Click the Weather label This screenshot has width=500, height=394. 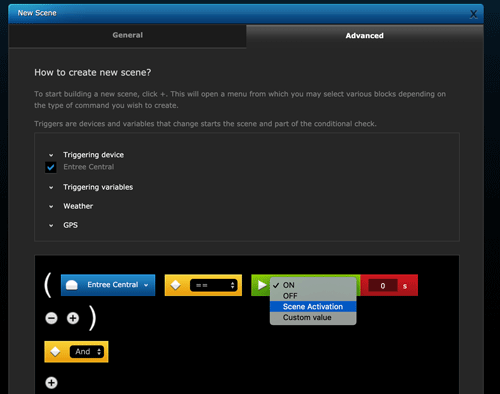tap(78, 206)
